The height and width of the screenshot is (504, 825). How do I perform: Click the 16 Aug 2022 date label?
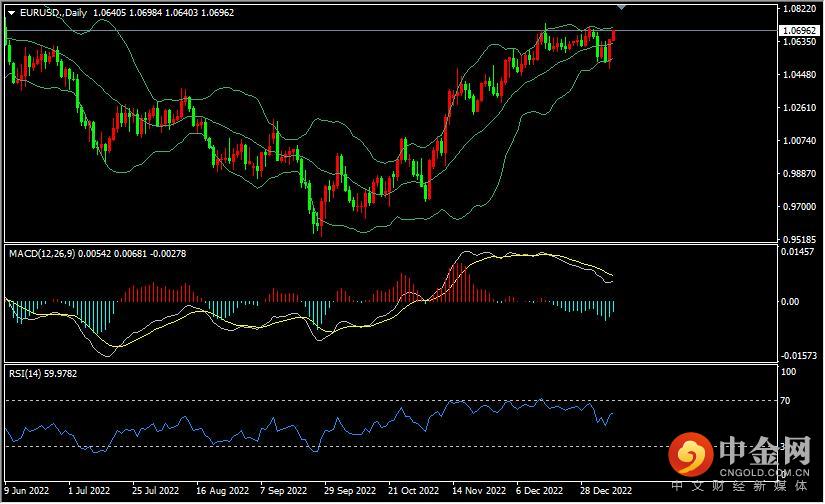point(222,491)
